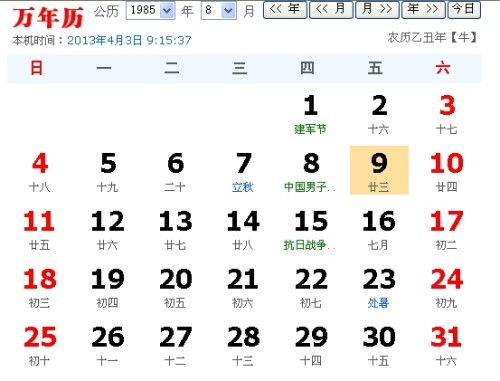Image resolution: width=500 pixels, height=381 pixels.
Task: Select date 16 marked 七月
Action: tap(379, 230)
